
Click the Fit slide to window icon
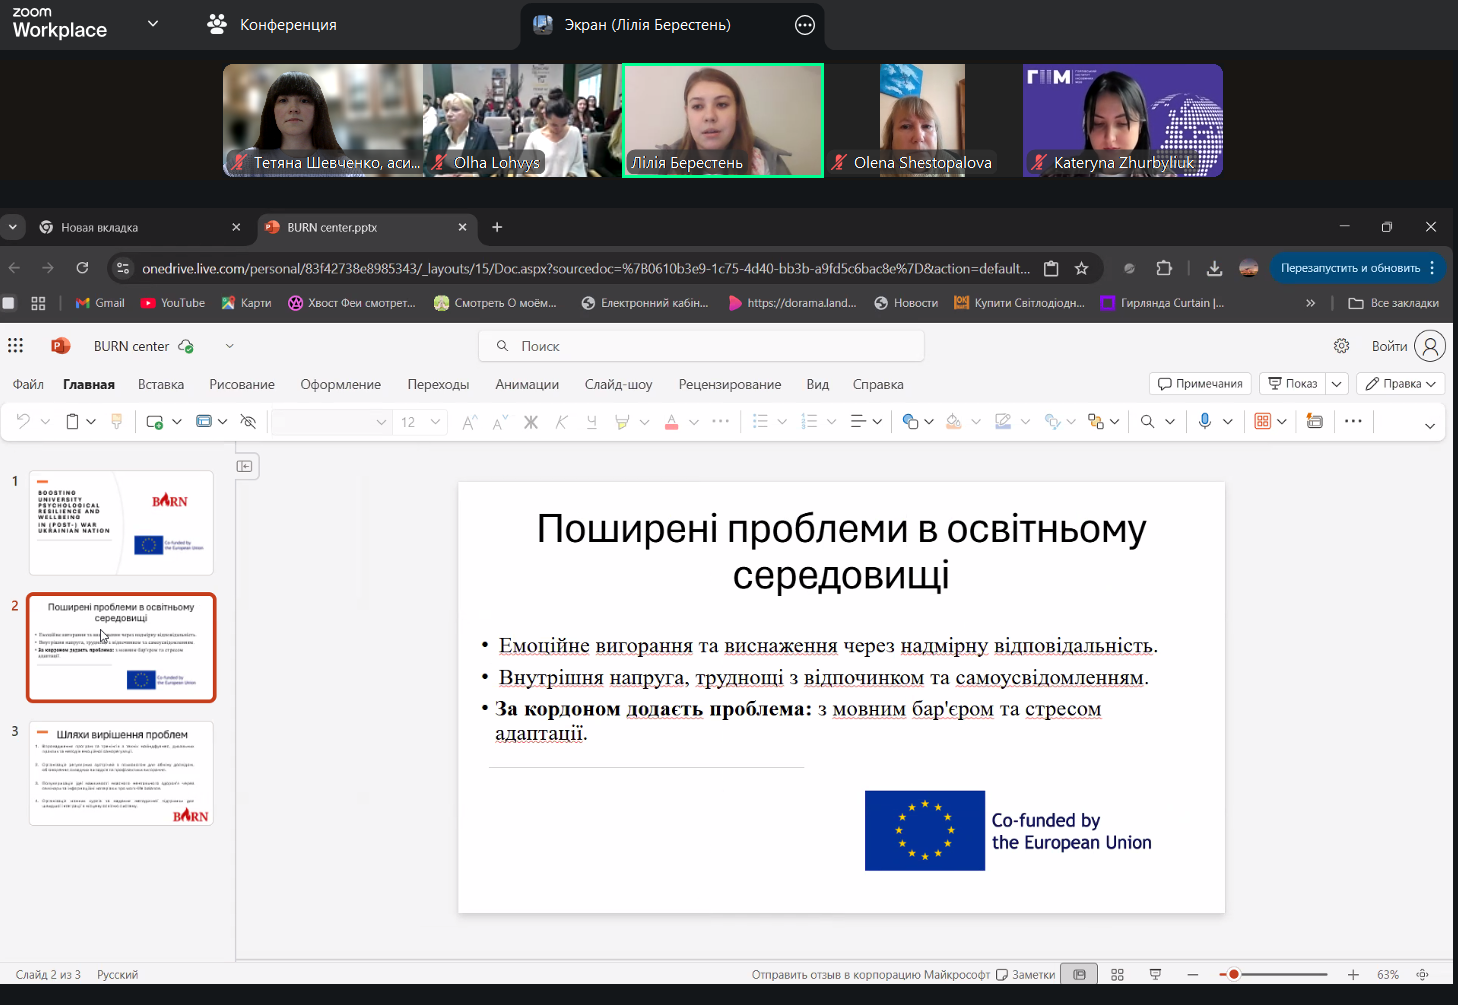click(1422, 974)
